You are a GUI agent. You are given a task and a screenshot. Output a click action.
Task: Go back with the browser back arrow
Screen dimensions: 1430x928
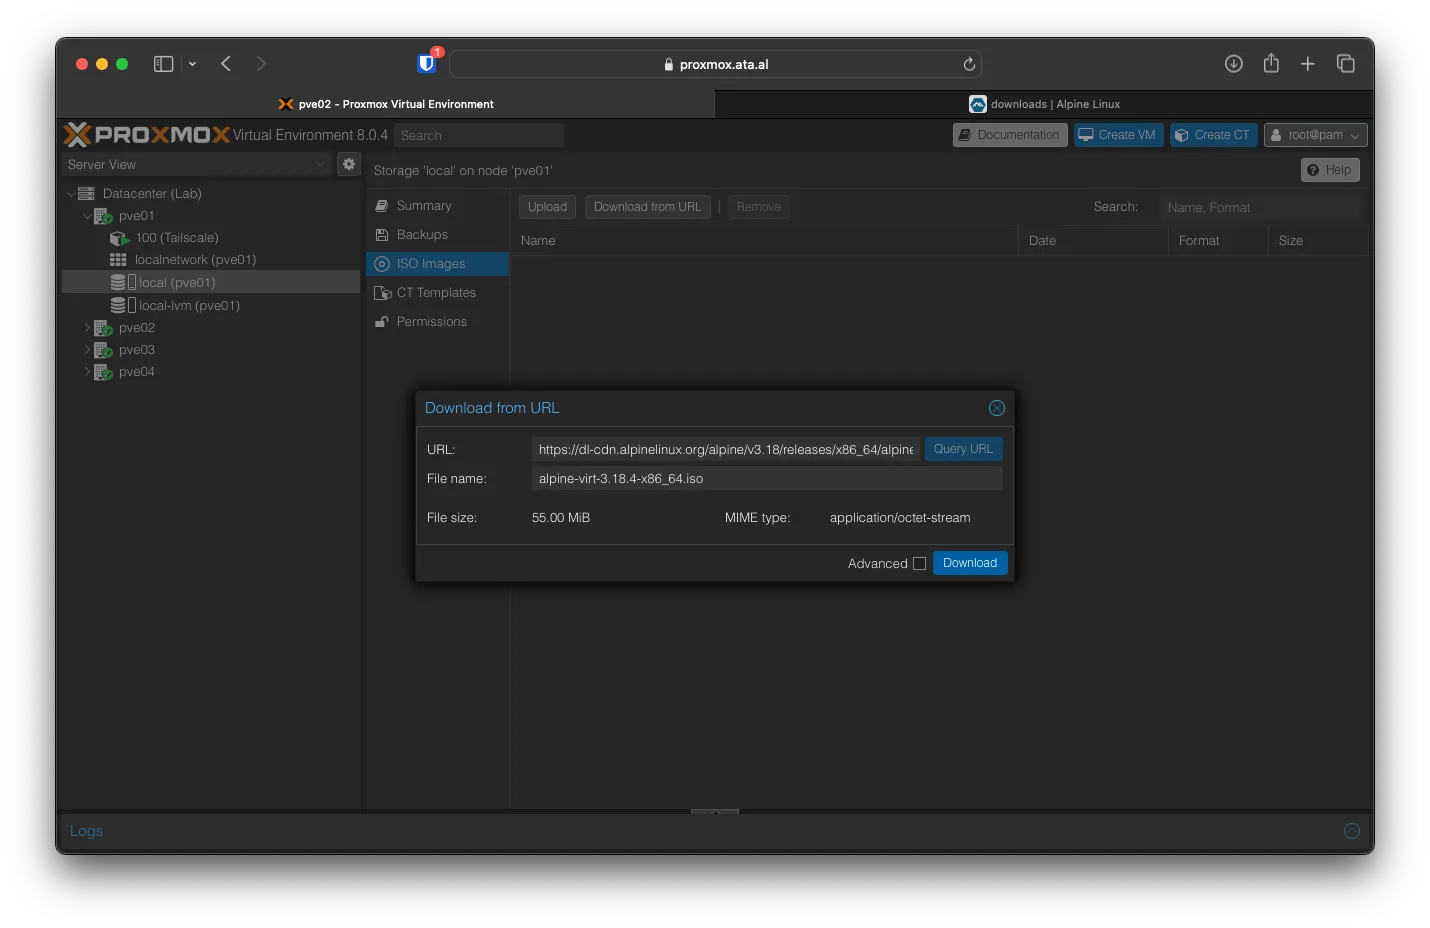click(x=226, y=64)
